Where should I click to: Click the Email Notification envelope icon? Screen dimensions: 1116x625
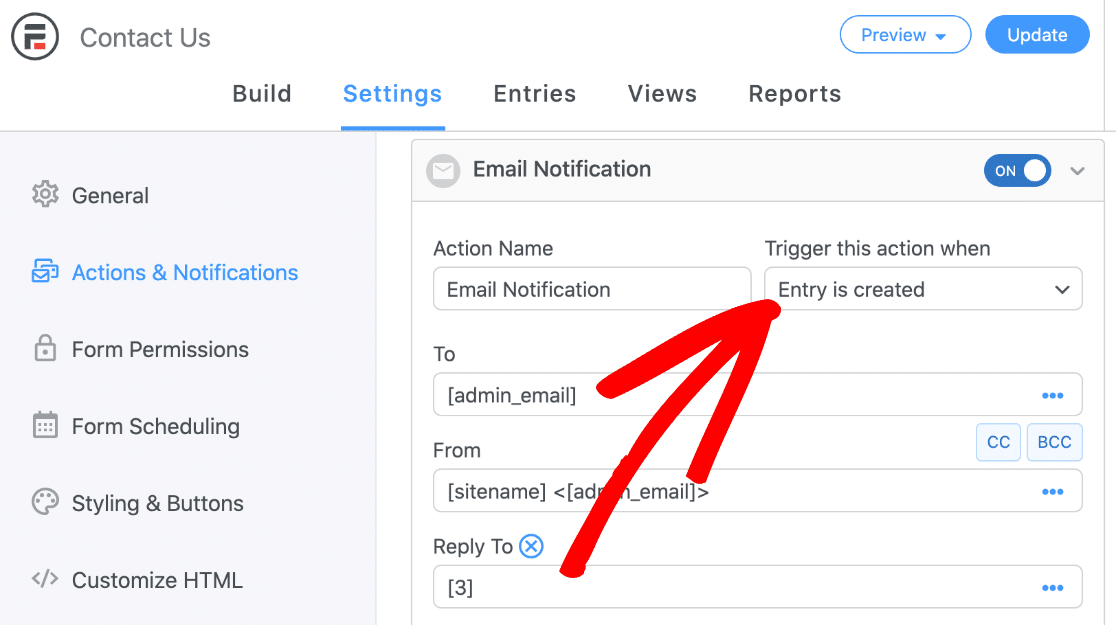(x=443, y=170)
